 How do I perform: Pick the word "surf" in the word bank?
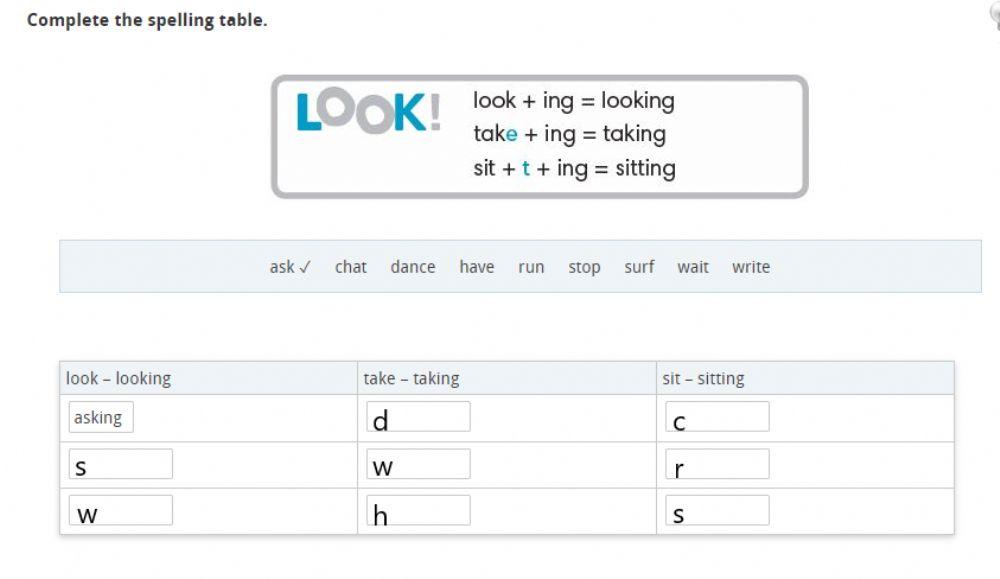[x=639, y=267]
